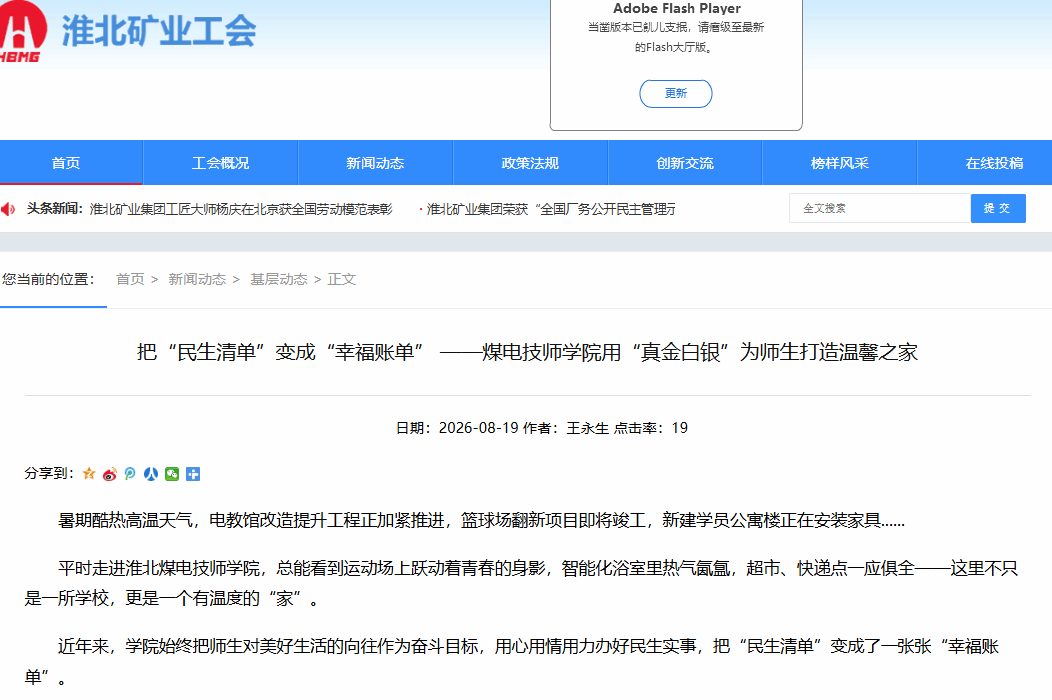Share article to Sina Weibo

(109, 474)
